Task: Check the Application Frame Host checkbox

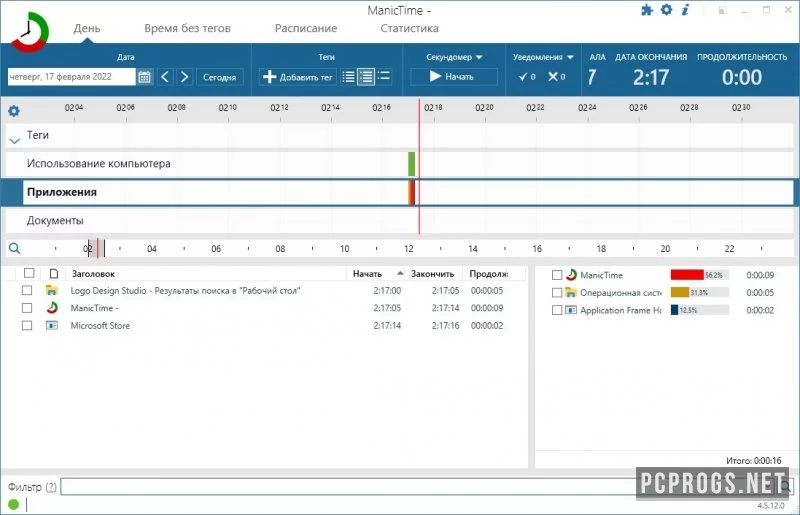Action: point(557,310)
